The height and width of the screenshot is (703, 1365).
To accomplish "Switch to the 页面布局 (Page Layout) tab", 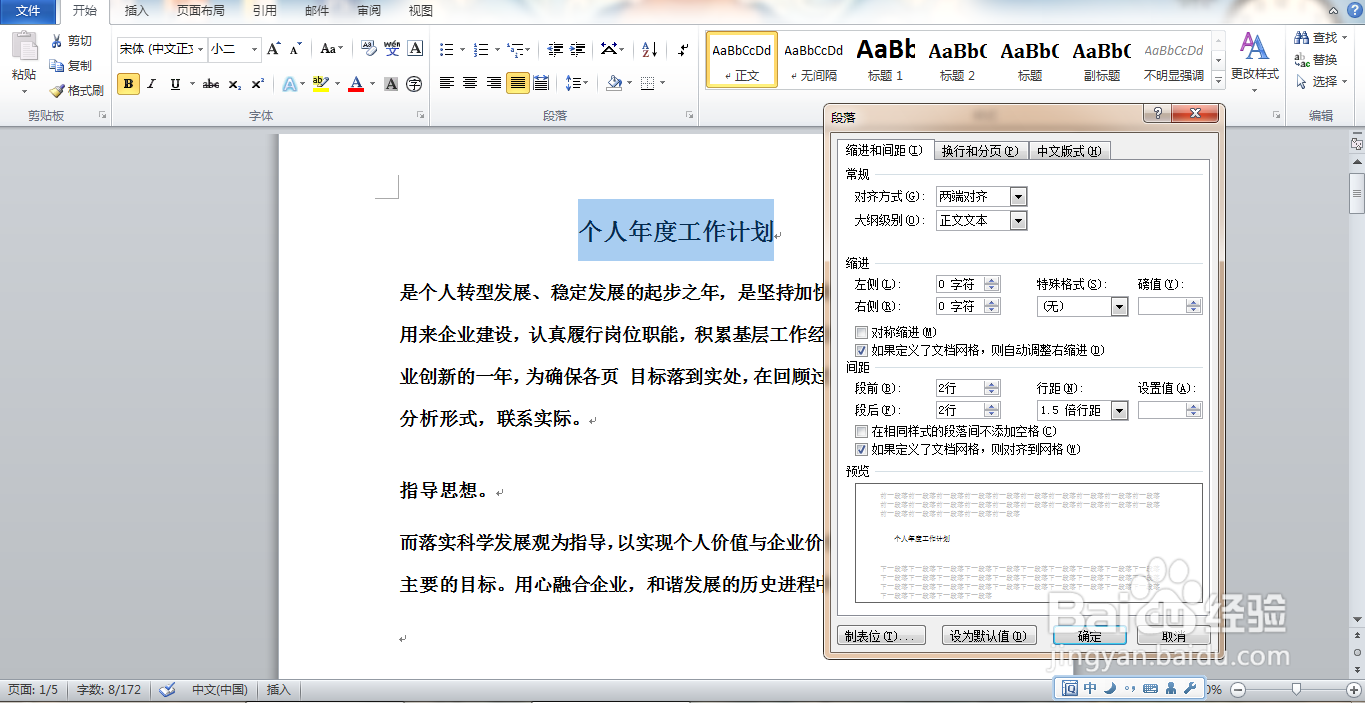I will (x=200, y=11).
